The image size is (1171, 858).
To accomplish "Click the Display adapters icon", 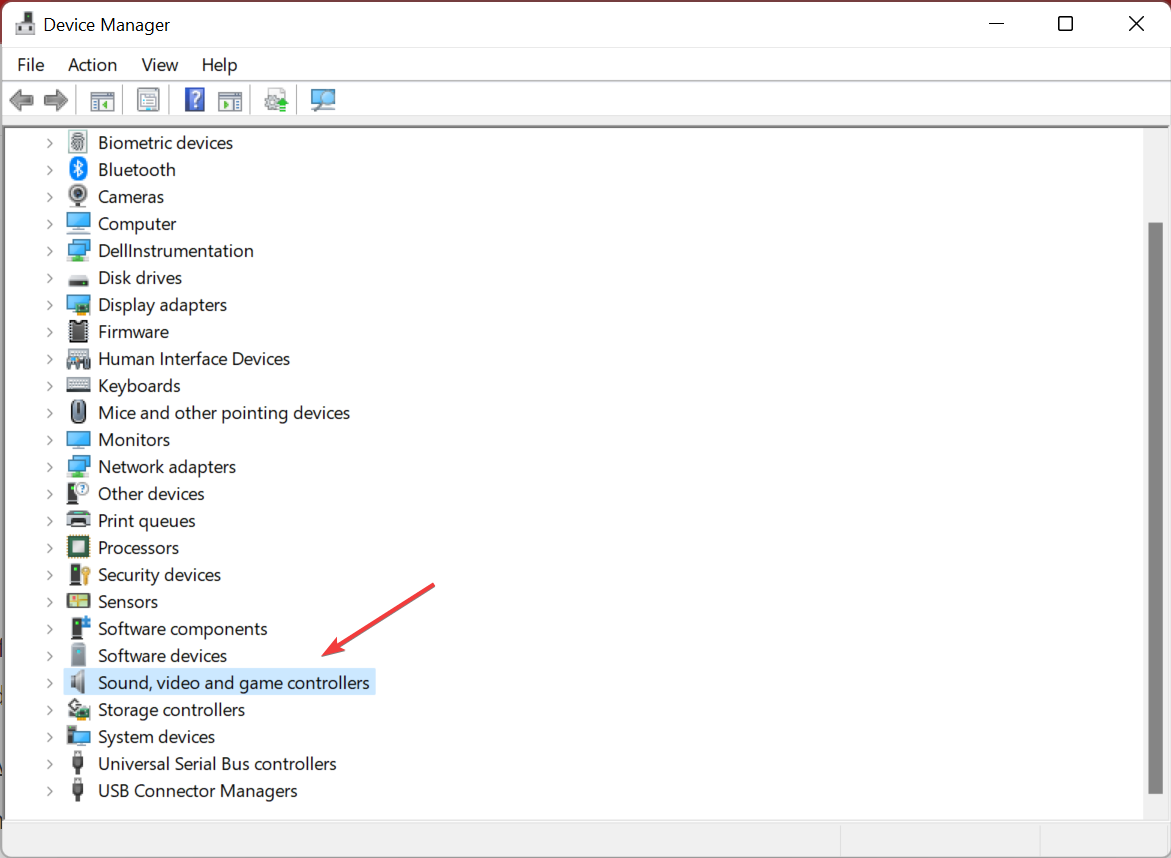I will pos(78,305).
